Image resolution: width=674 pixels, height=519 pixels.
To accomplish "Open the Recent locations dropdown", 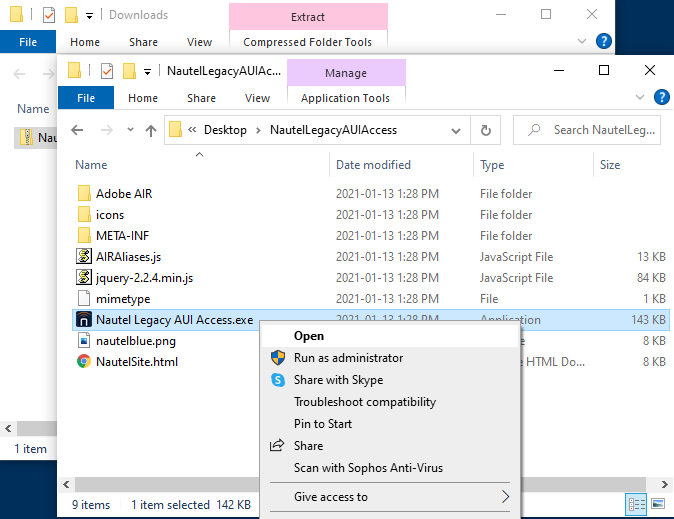I will [130, 129].
